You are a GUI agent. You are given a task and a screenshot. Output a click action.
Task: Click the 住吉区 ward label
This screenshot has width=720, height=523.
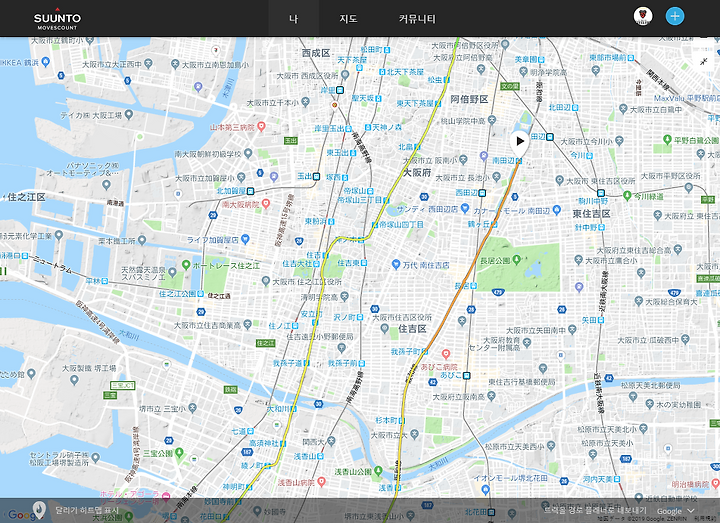412,329
